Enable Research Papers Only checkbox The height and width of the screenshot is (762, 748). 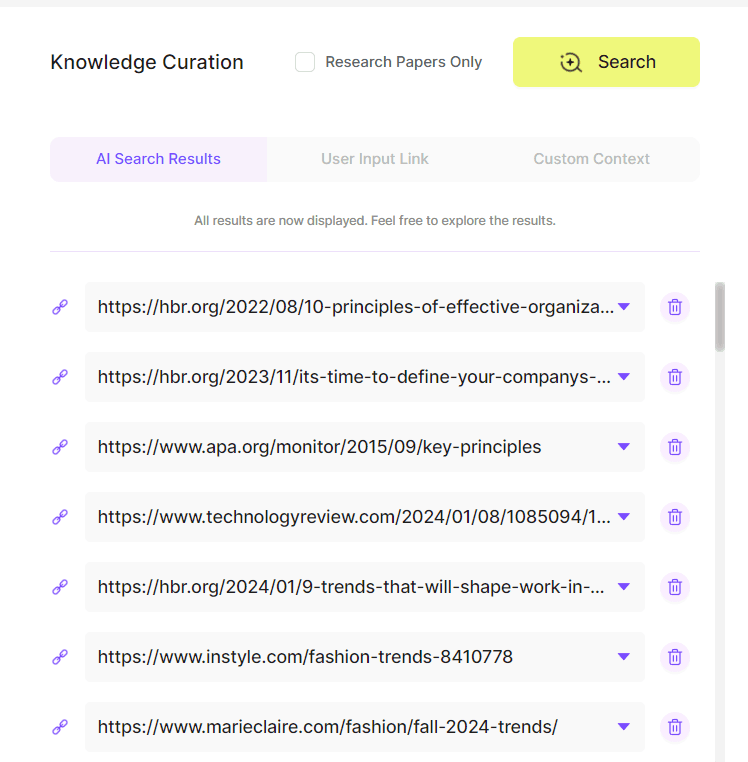[x=305, y=62]
